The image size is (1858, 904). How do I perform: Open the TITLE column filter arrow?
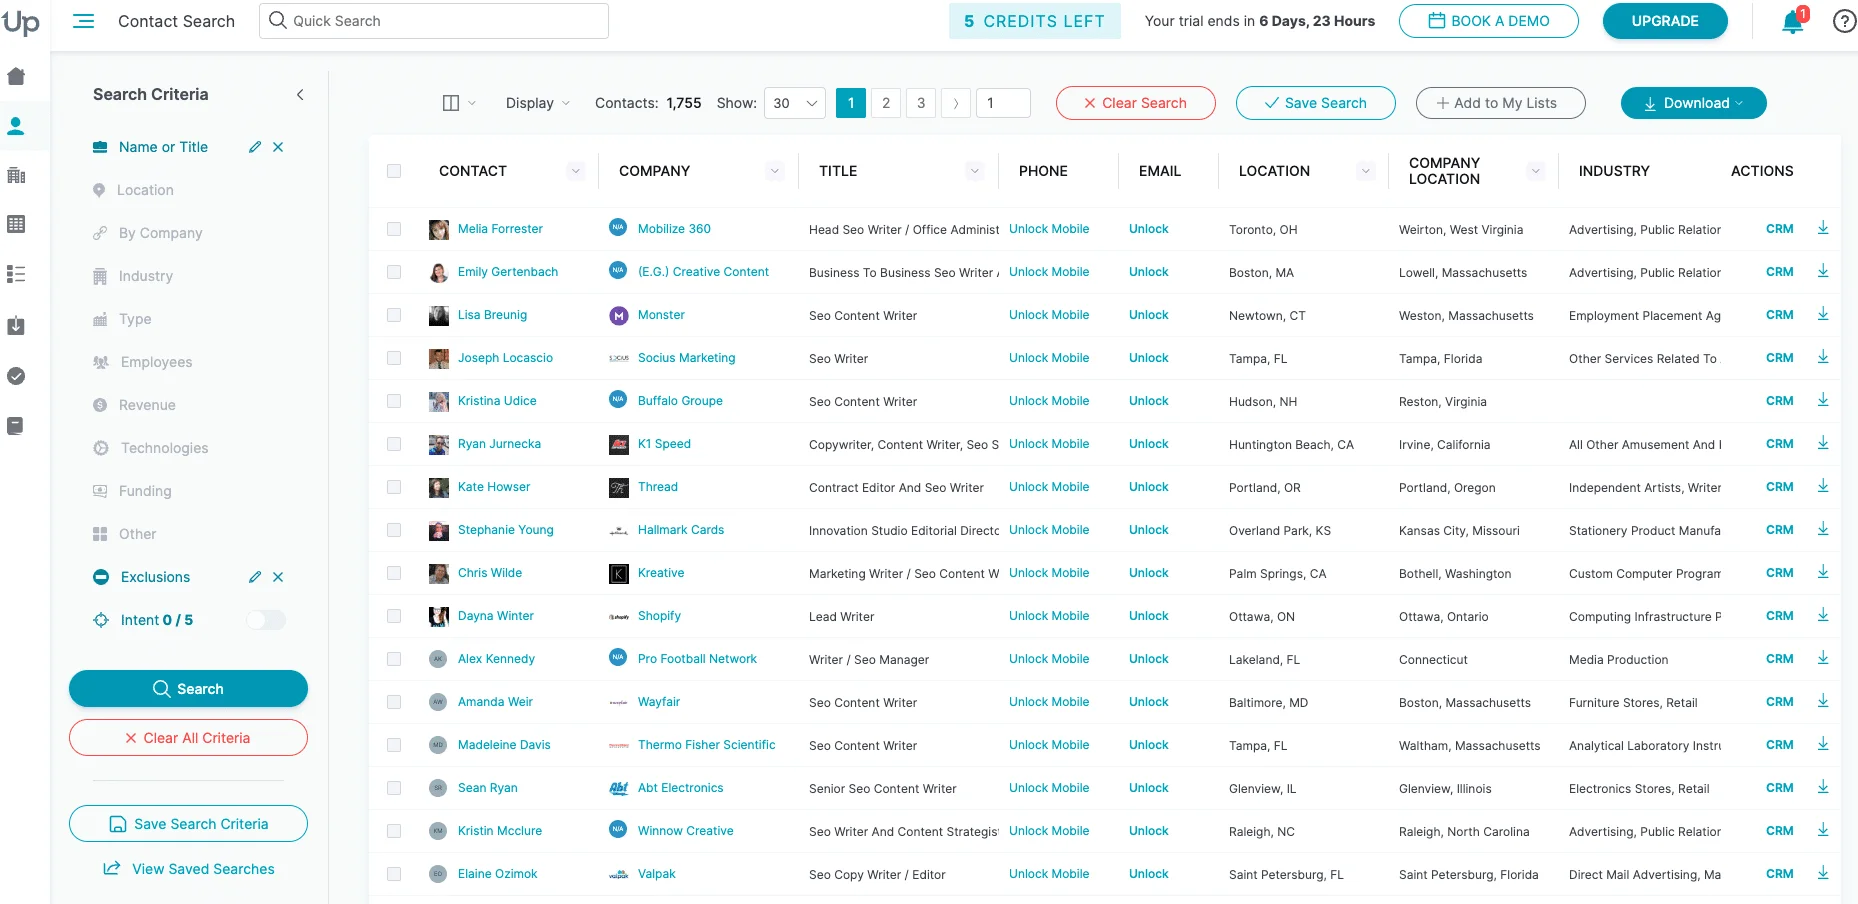(x=975, y=171)
